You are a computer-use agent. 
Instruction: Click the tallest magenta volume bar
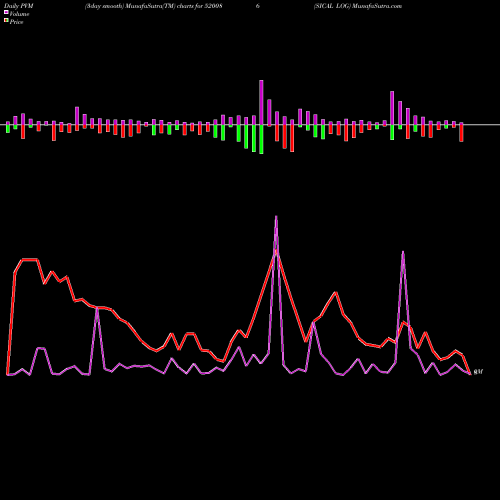261,102
